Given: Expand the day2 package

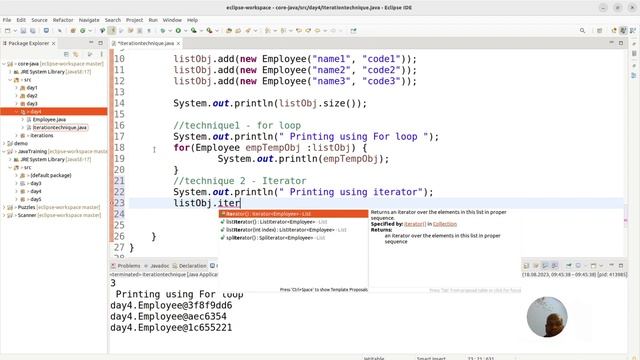Looking at the screenshot, I should click(17, 96).
